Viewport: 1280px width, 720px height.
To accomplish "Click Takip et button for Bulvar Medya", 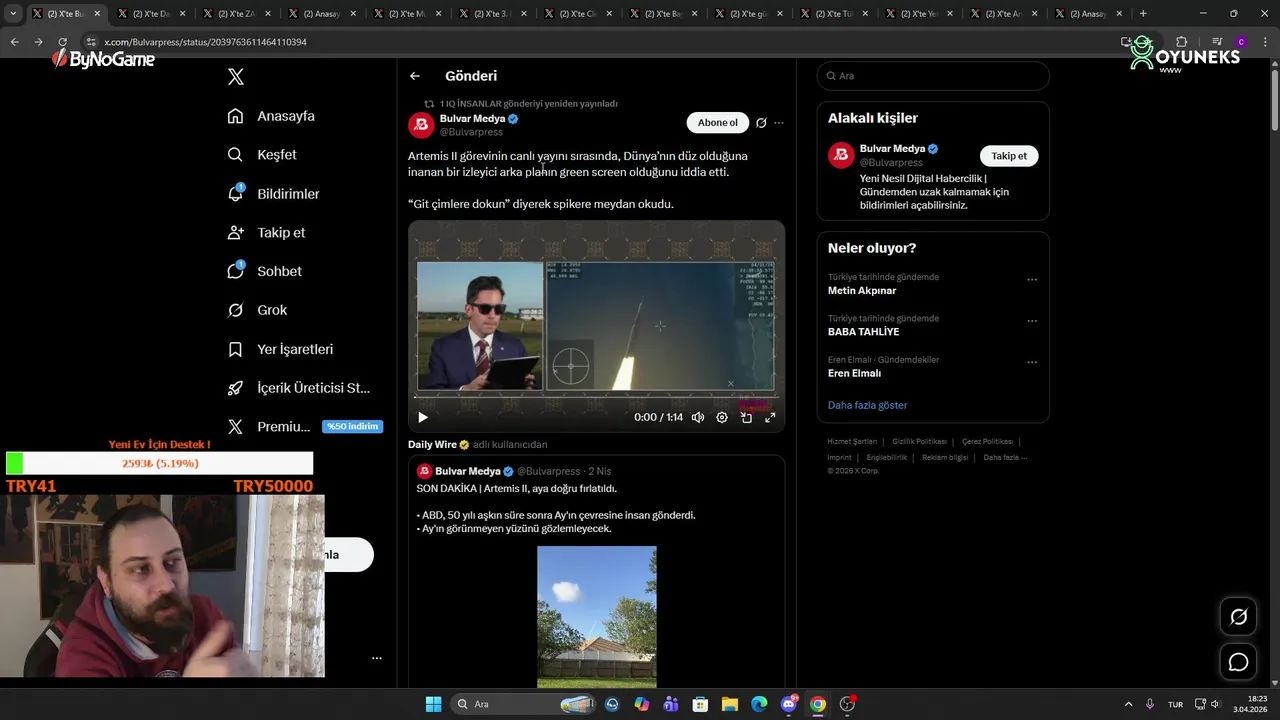I will click(x=1009, y=156).
